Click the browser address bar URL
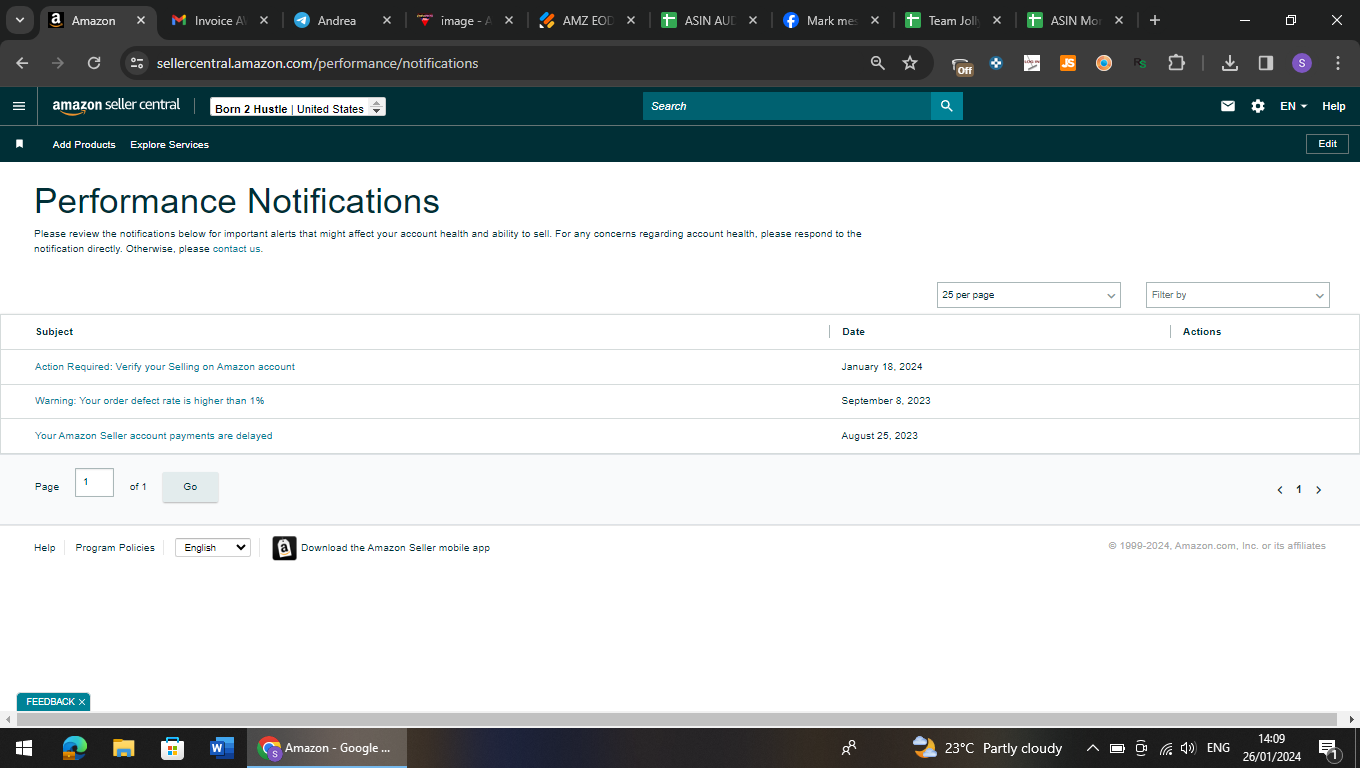The height and width of the screenshot is (768, 1360). [x=317, y=63]
